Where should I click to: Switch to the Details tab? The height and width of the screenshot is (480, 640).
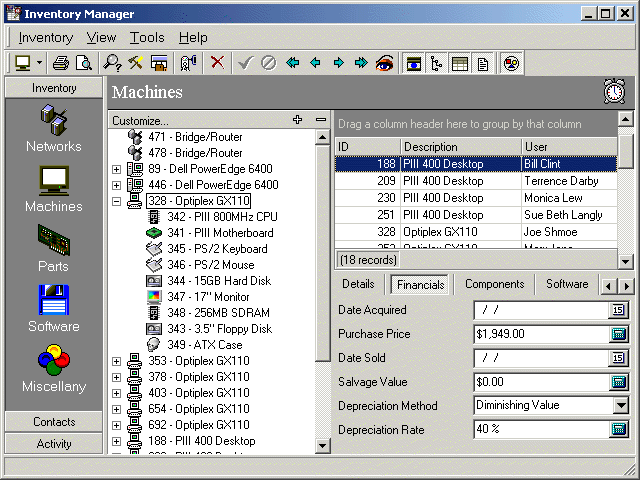click(x=358, y=284)
